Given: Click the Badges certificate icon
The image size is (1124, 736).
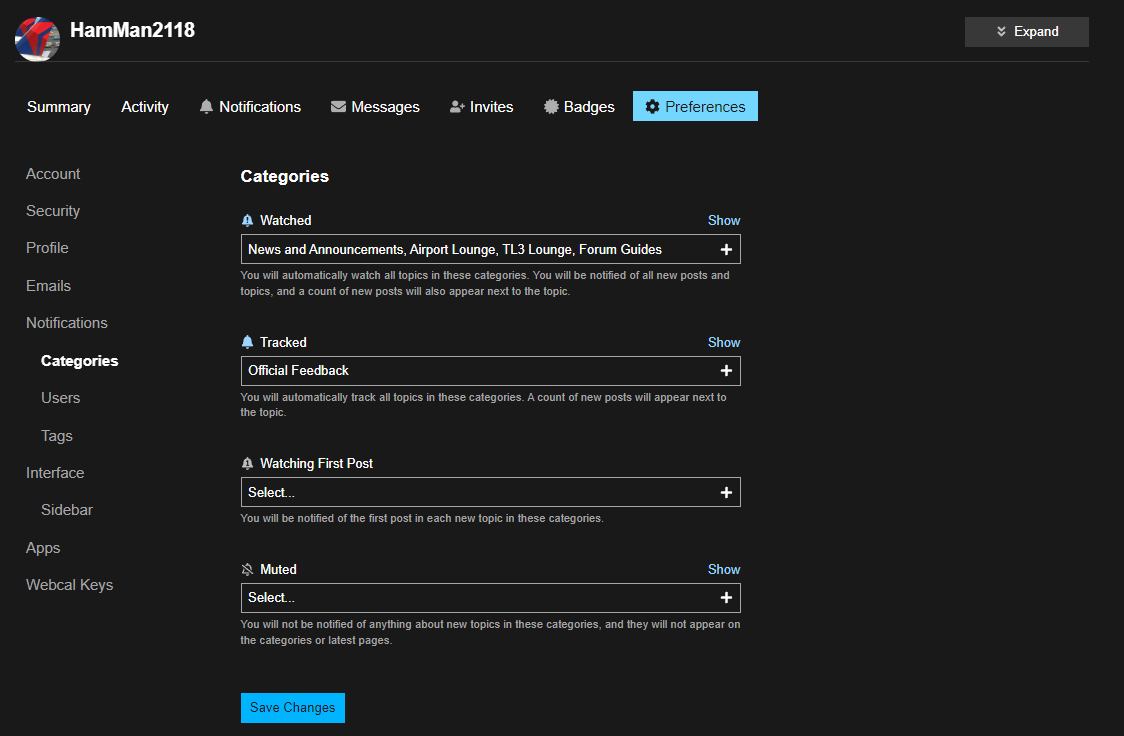Looking at the screenshot, I should click(x=551, y=107).
